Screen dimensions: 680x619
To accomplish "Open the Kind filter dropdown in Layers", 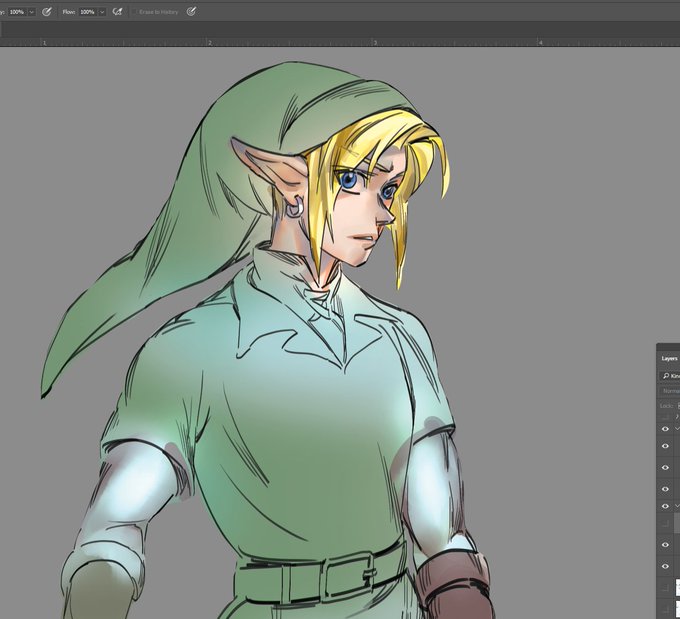I will (x=670, y=376).
